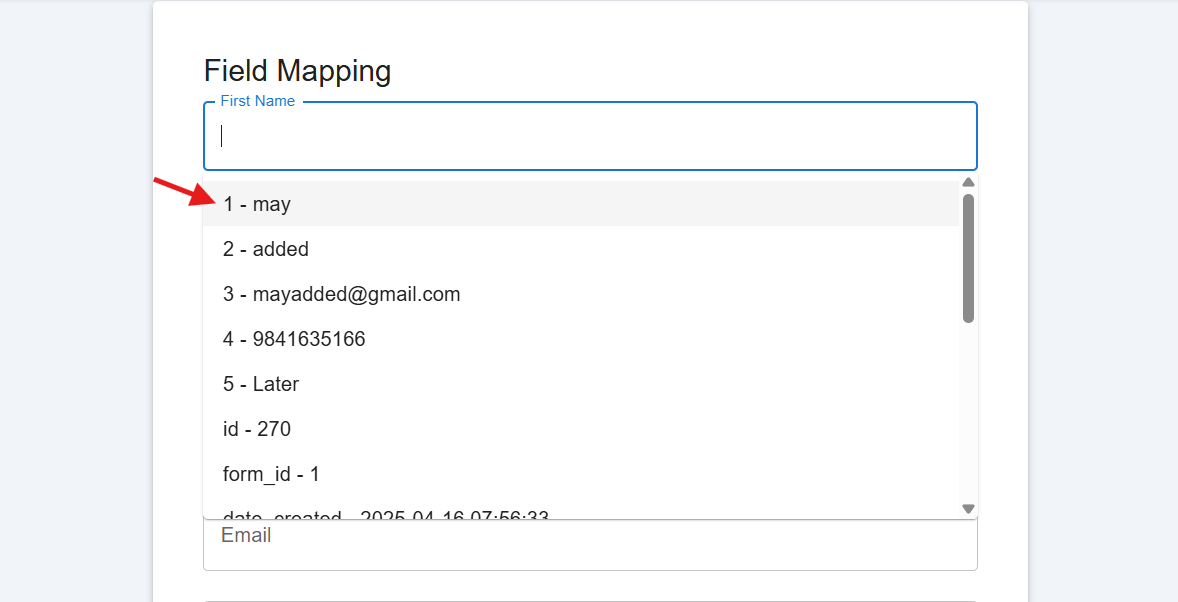1178x602 pixels.
Task: Choose "2 - added" from the list
Action: click(581, 249)
